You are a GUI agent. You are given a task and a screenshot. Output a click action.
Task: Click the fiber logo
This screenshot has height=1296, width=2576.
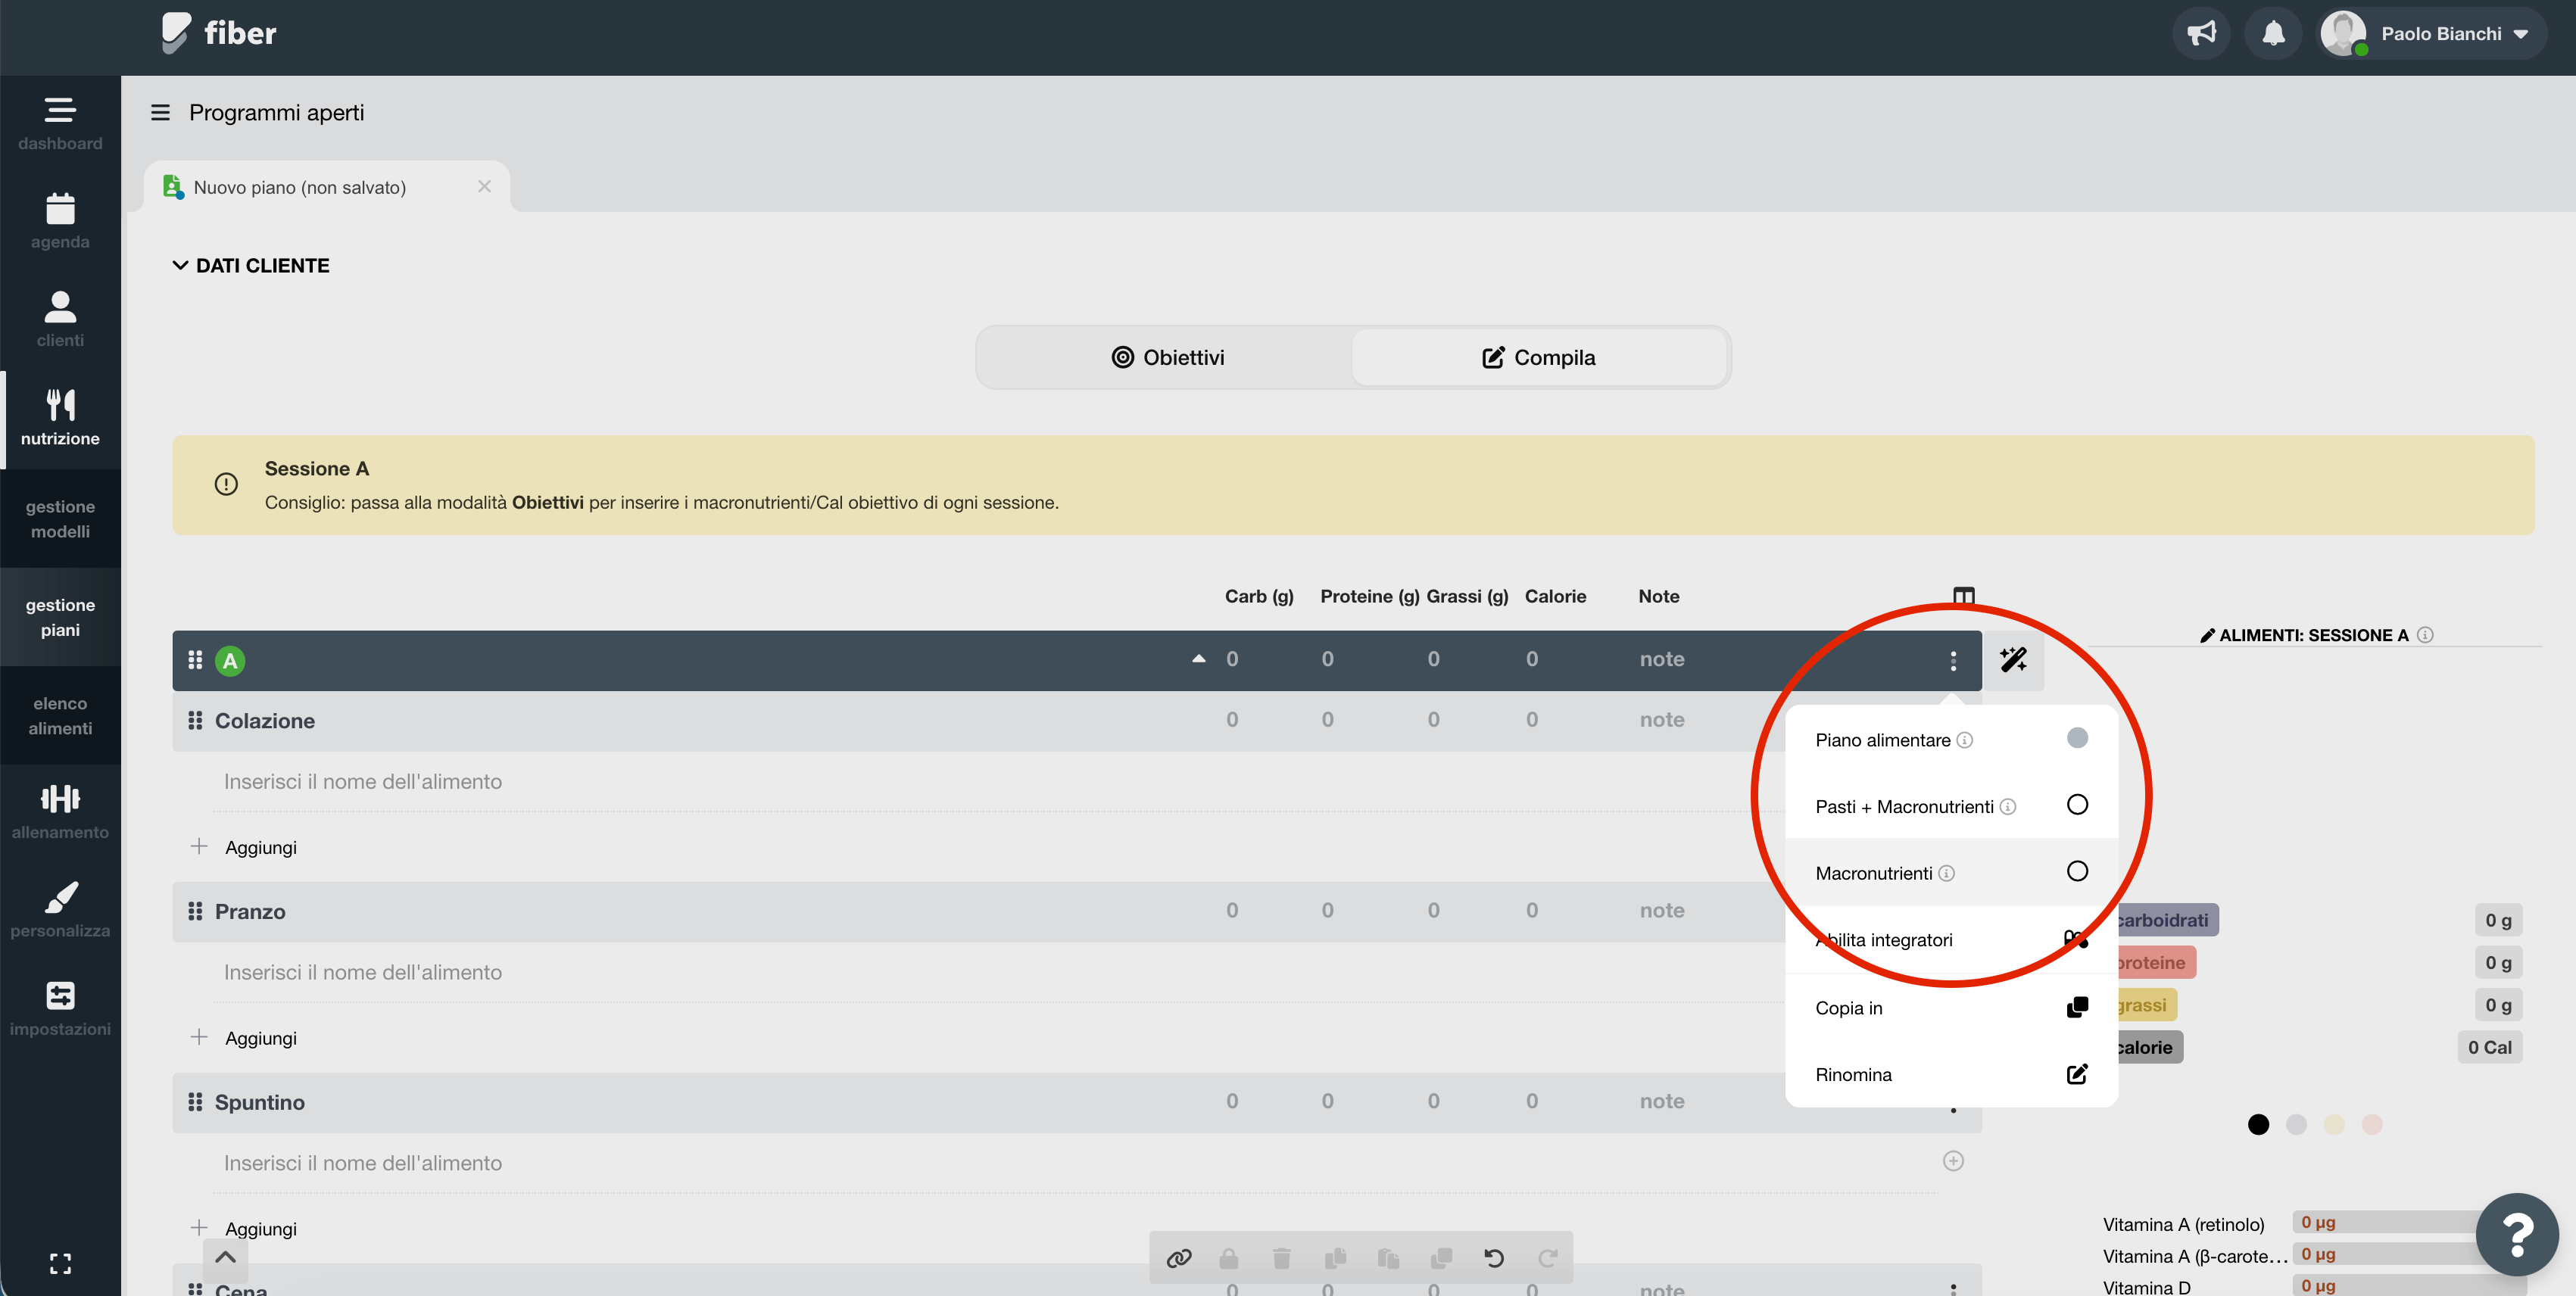[x=219, y=33]
